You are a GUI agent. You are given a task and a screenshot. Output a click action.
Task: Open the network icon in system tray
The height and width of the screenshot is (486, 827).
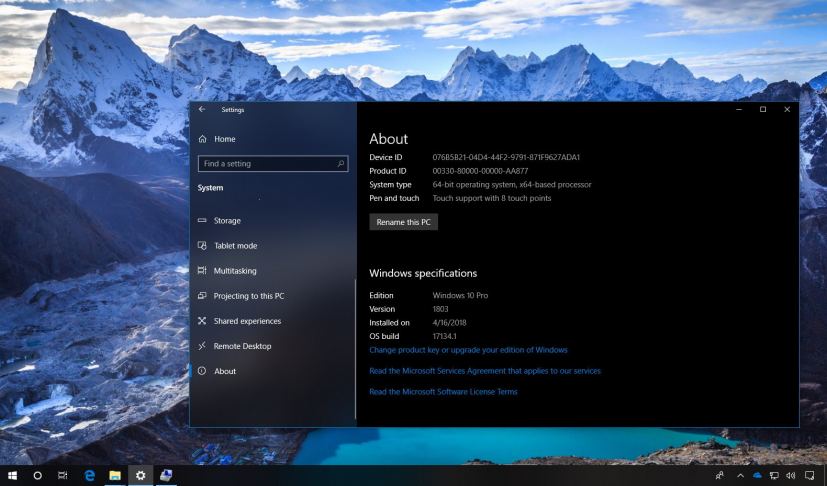coord(774,475)
